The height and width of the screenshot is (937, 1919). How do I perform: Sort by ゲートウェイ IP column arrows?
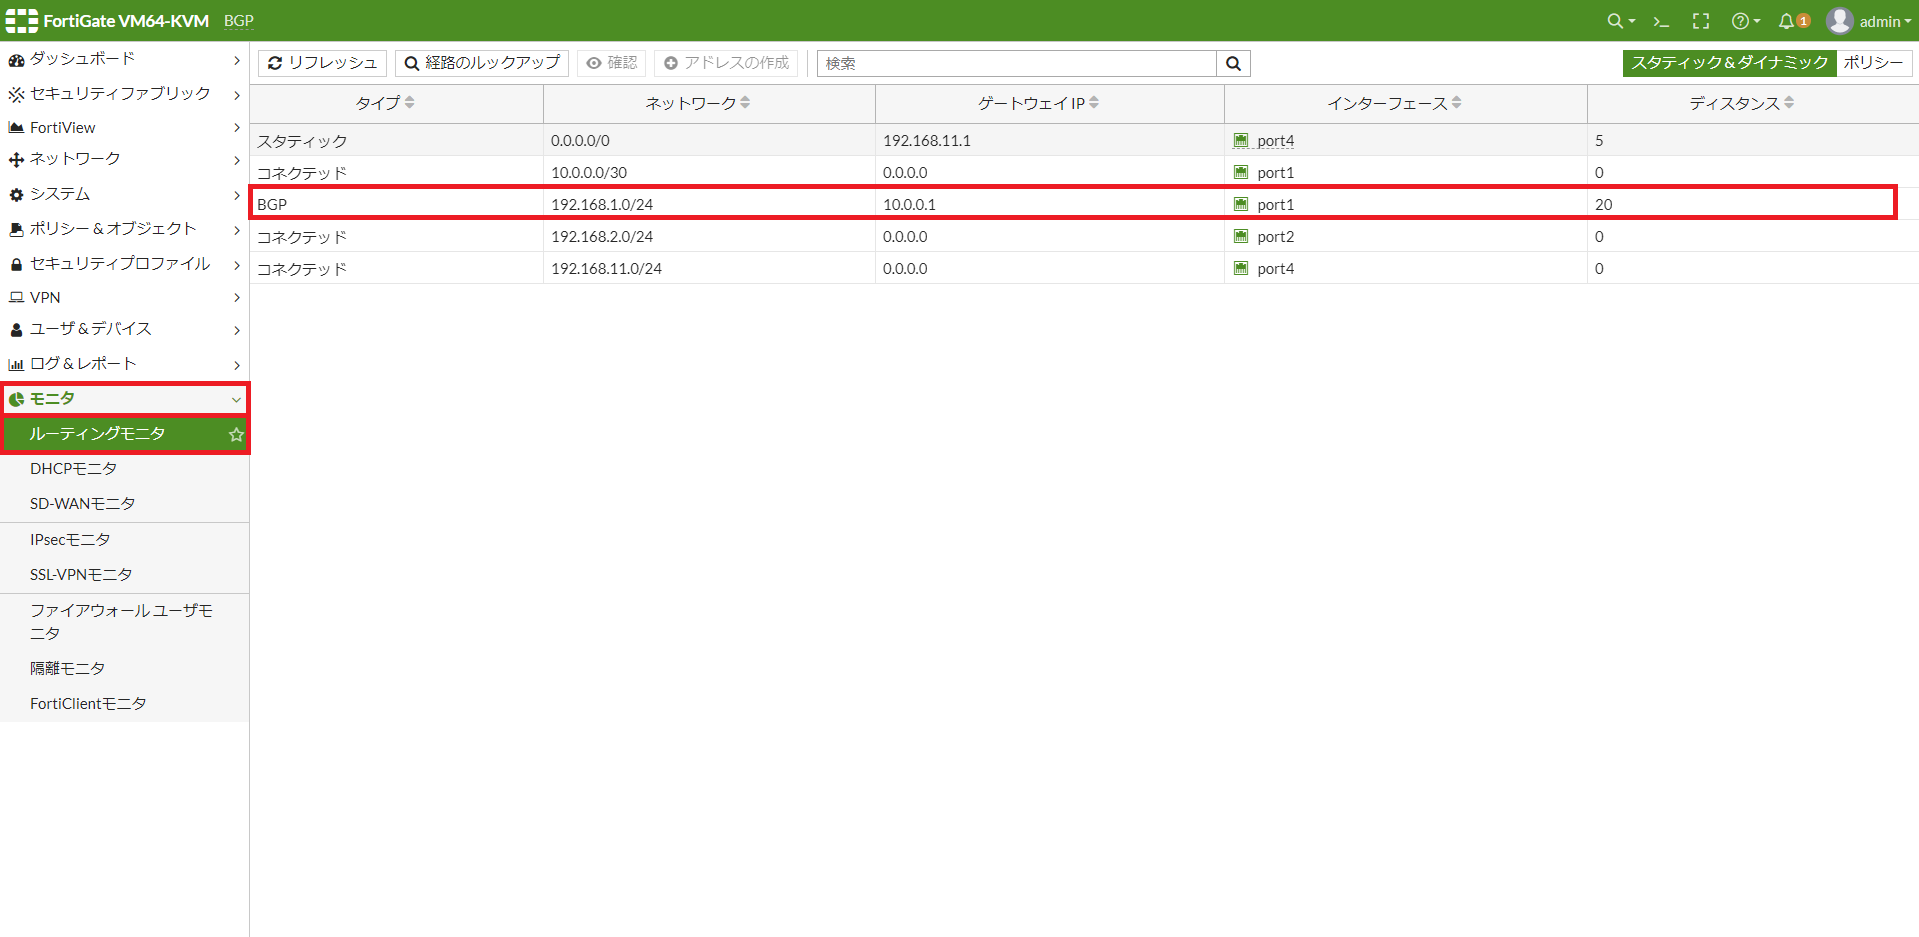[1094, 103]
